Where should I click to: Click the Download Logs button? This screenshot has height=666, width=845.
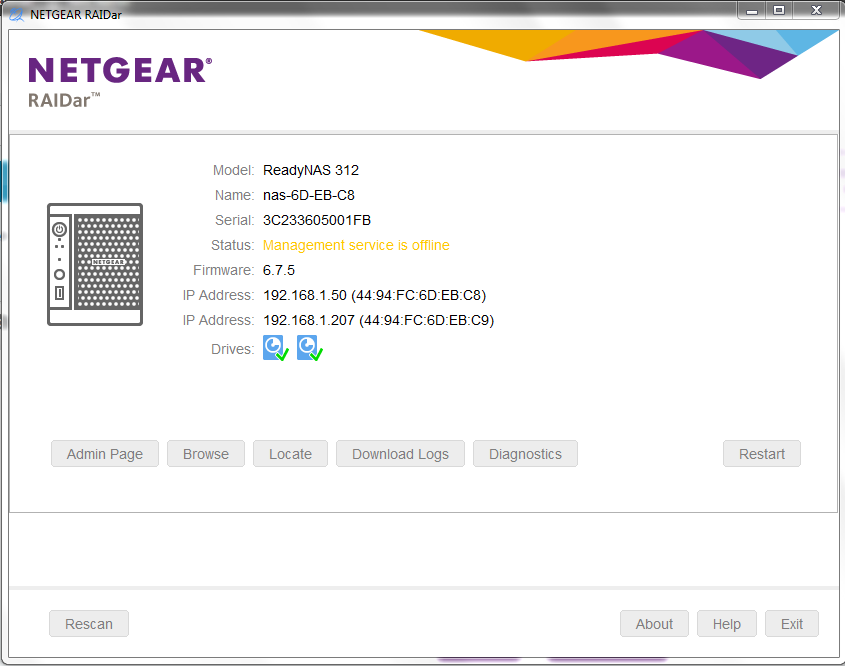click(400, 454)
